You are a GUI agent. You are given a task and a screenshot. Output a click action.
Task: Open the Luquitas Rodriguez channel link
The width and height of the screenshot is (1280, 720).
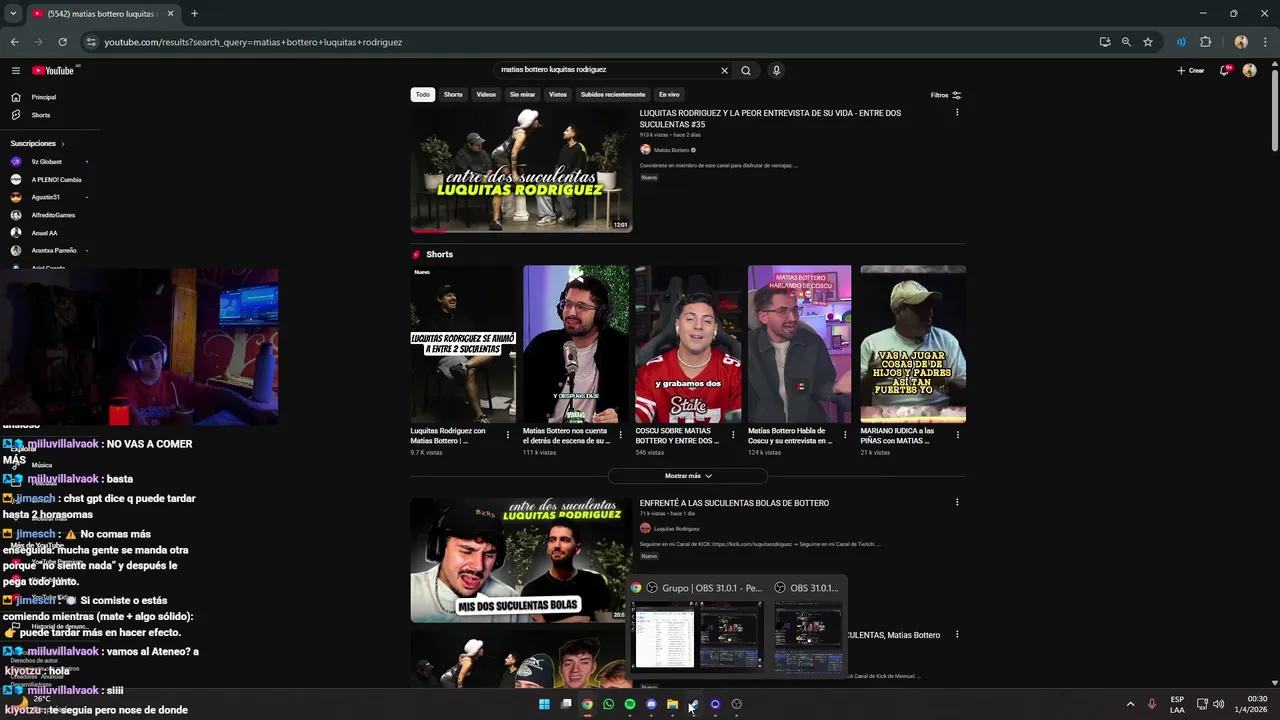(676, 528)
